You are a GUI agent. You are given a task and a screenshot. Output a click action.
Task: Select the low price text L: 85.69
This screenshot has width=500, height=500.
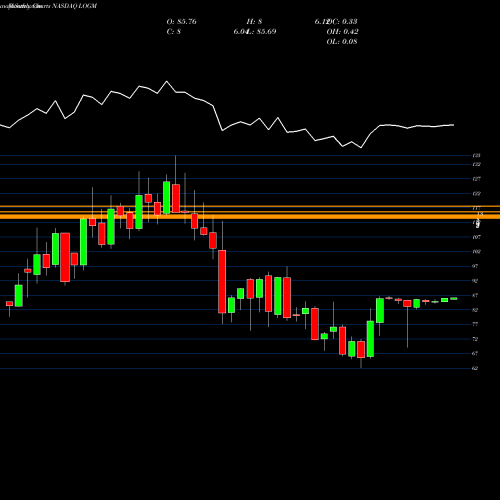[x=260, y=32]
